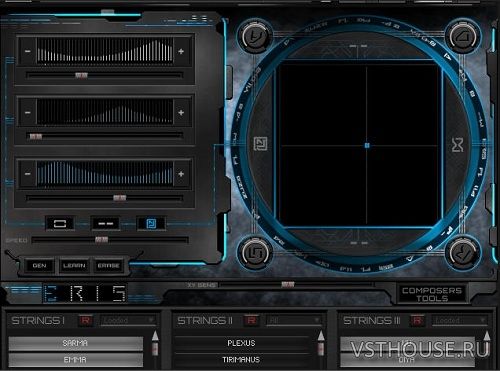The image size is (500, 371).
Task: Click the ERASE button
Action: pyautogui.click(x=108, y=266)
